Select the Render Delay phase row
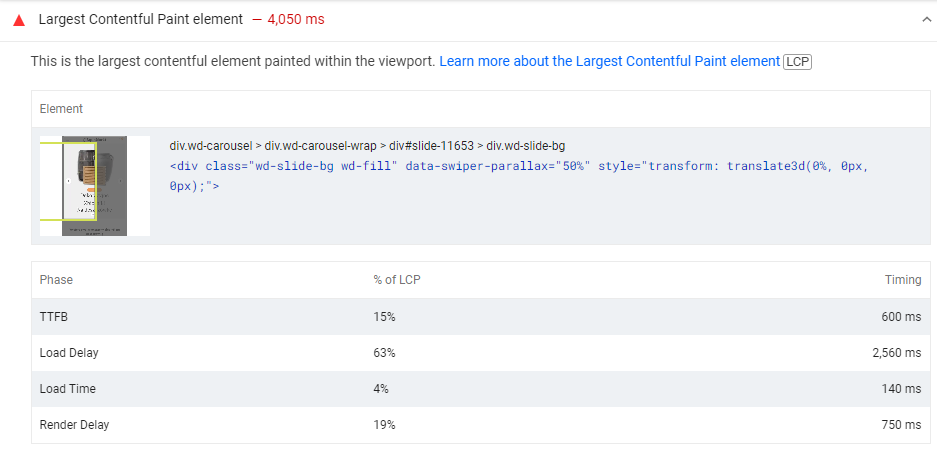The width and height of the screenshot is (937, 452). (480, 425)
